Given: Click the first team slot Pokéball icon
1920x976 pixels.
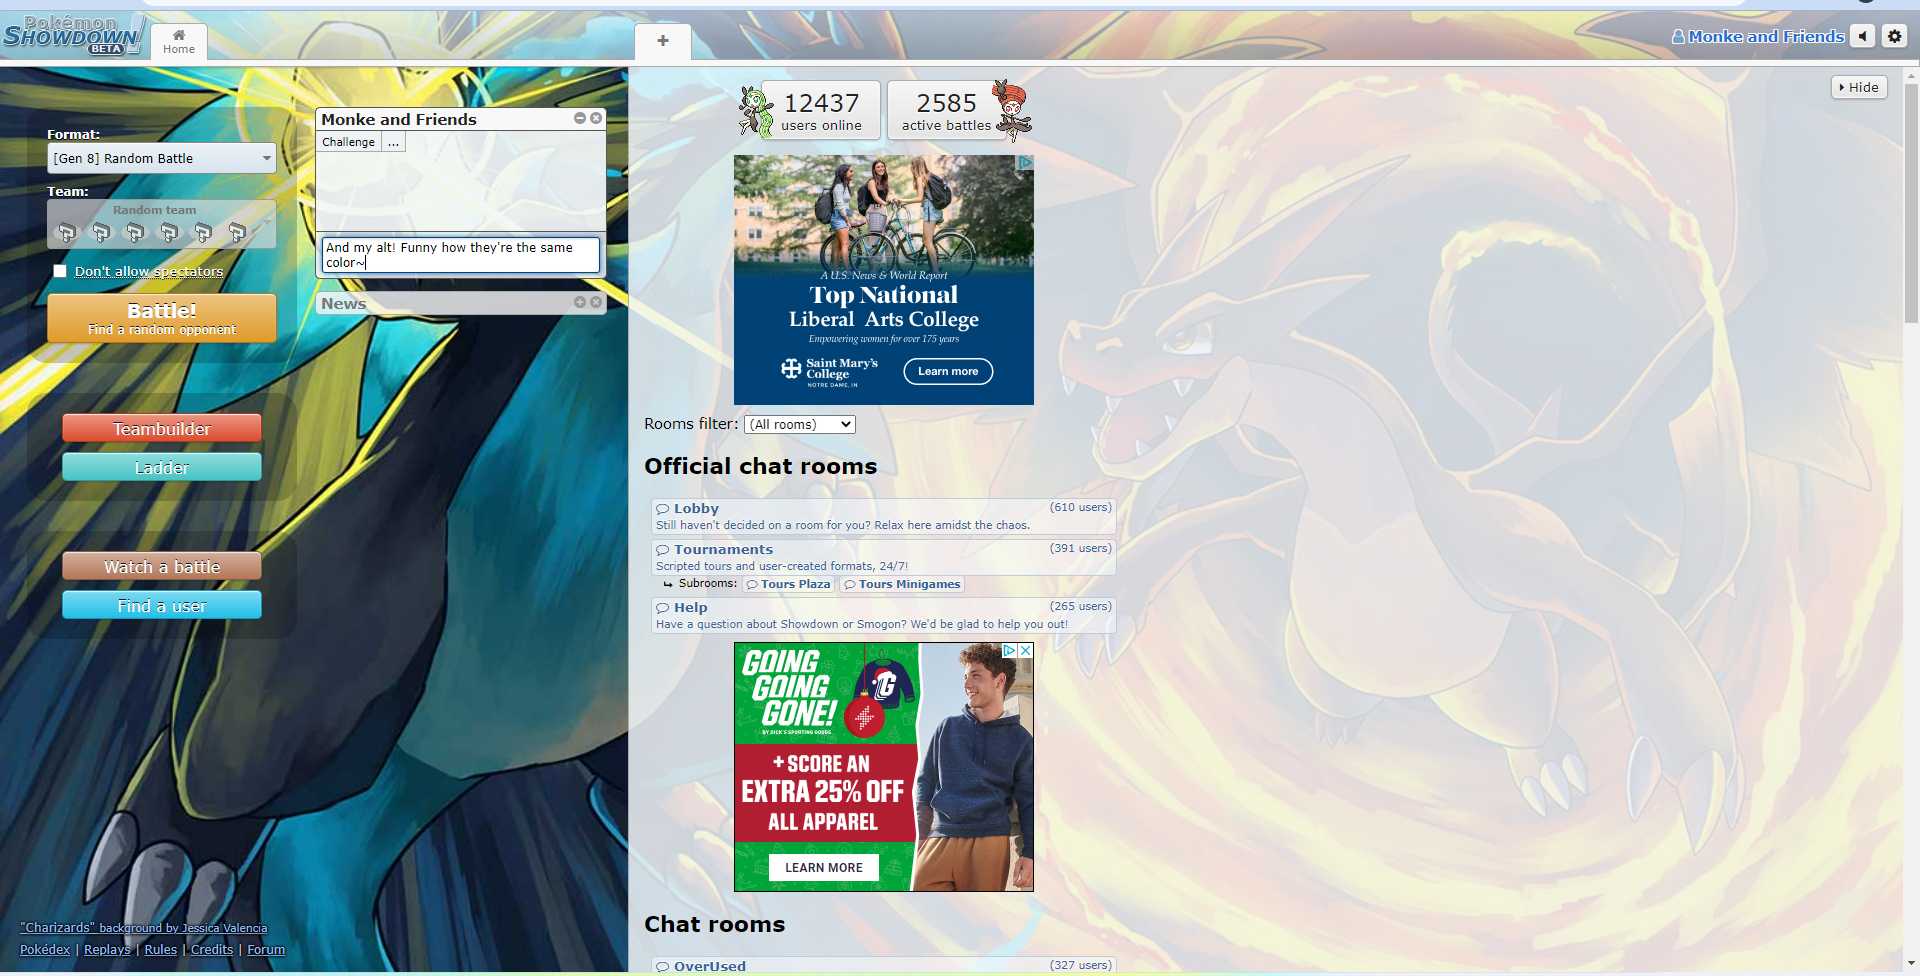Looking at the screenshot, I should click(67, 232).
